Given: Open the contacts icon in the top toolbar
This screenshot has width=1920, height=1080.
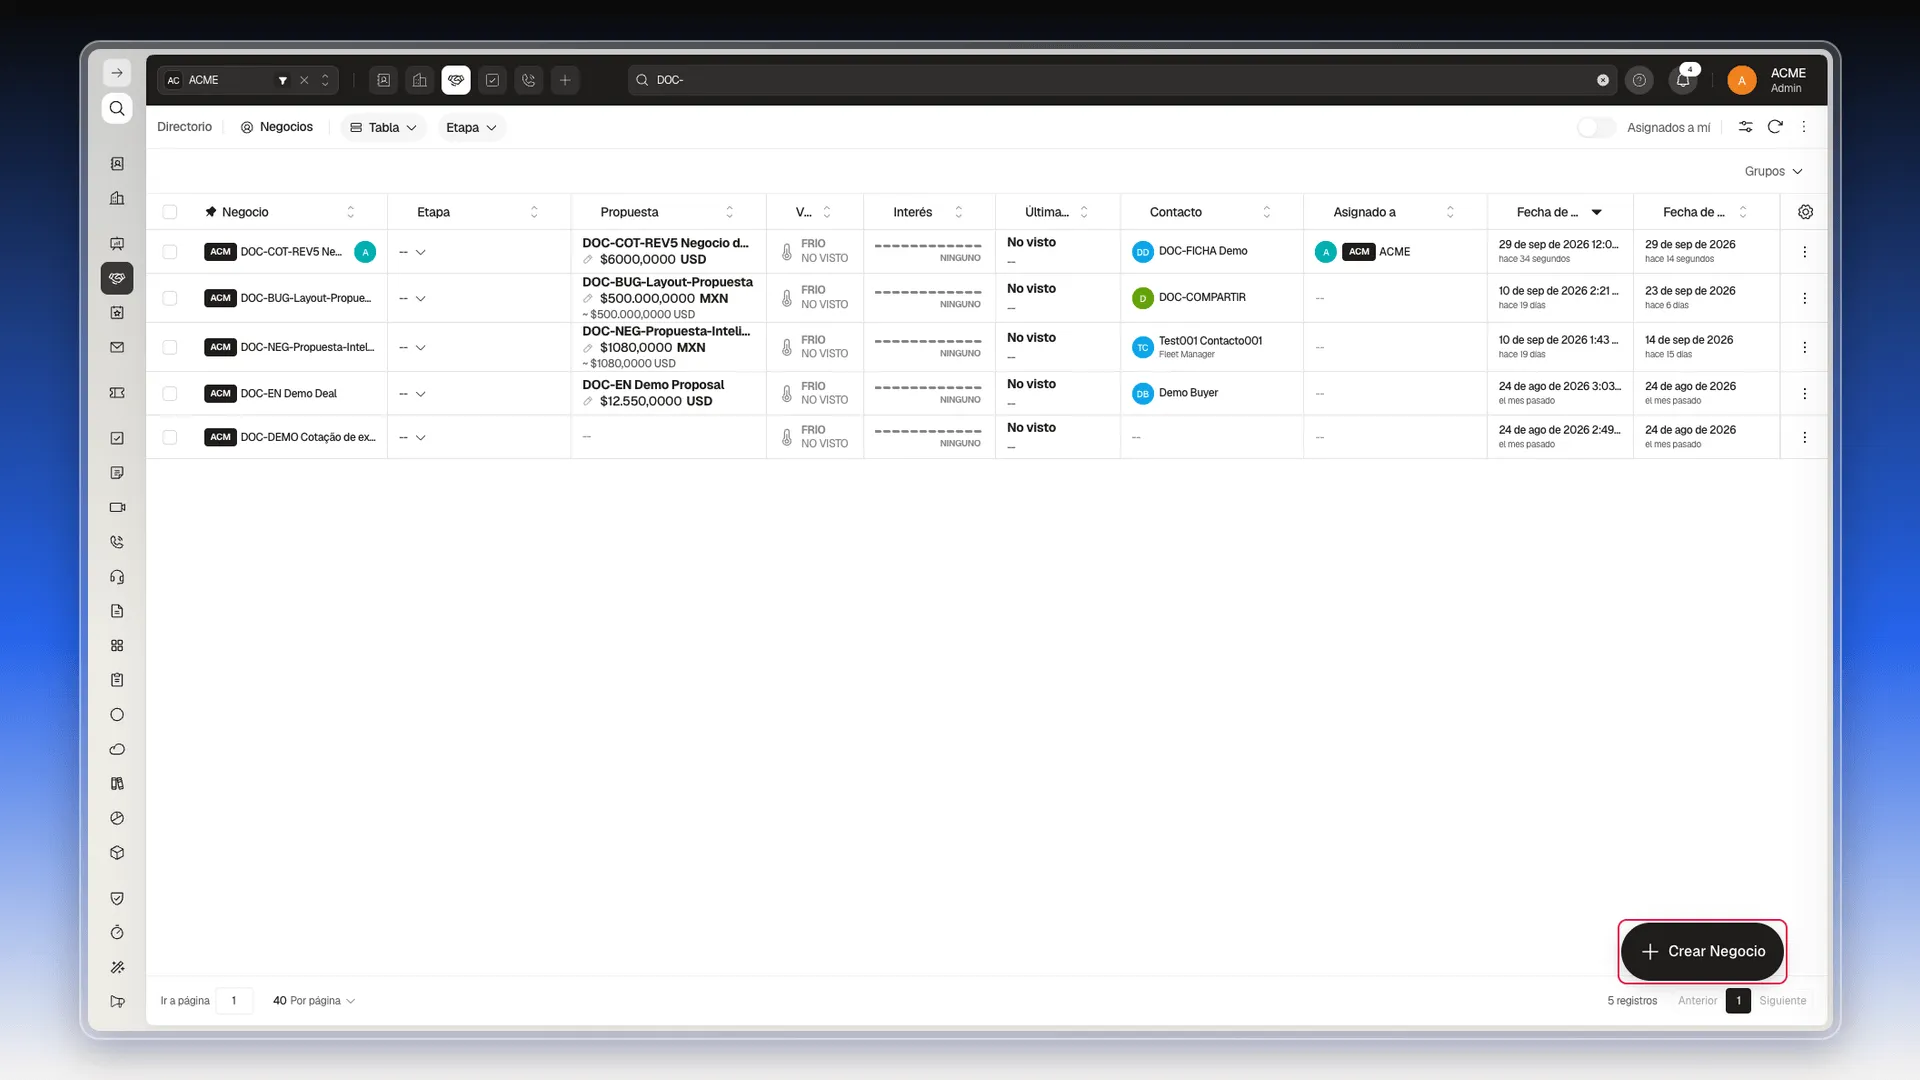Looking at the screenshot, I should (384, 80).
